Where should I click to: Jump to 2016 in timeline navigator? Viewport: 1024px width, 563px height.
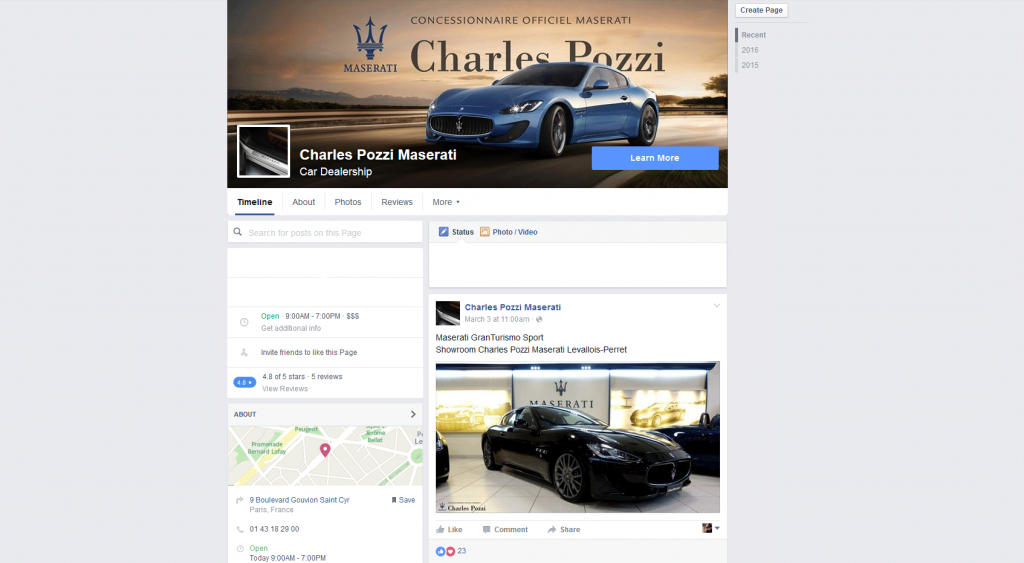pos(750,50)
